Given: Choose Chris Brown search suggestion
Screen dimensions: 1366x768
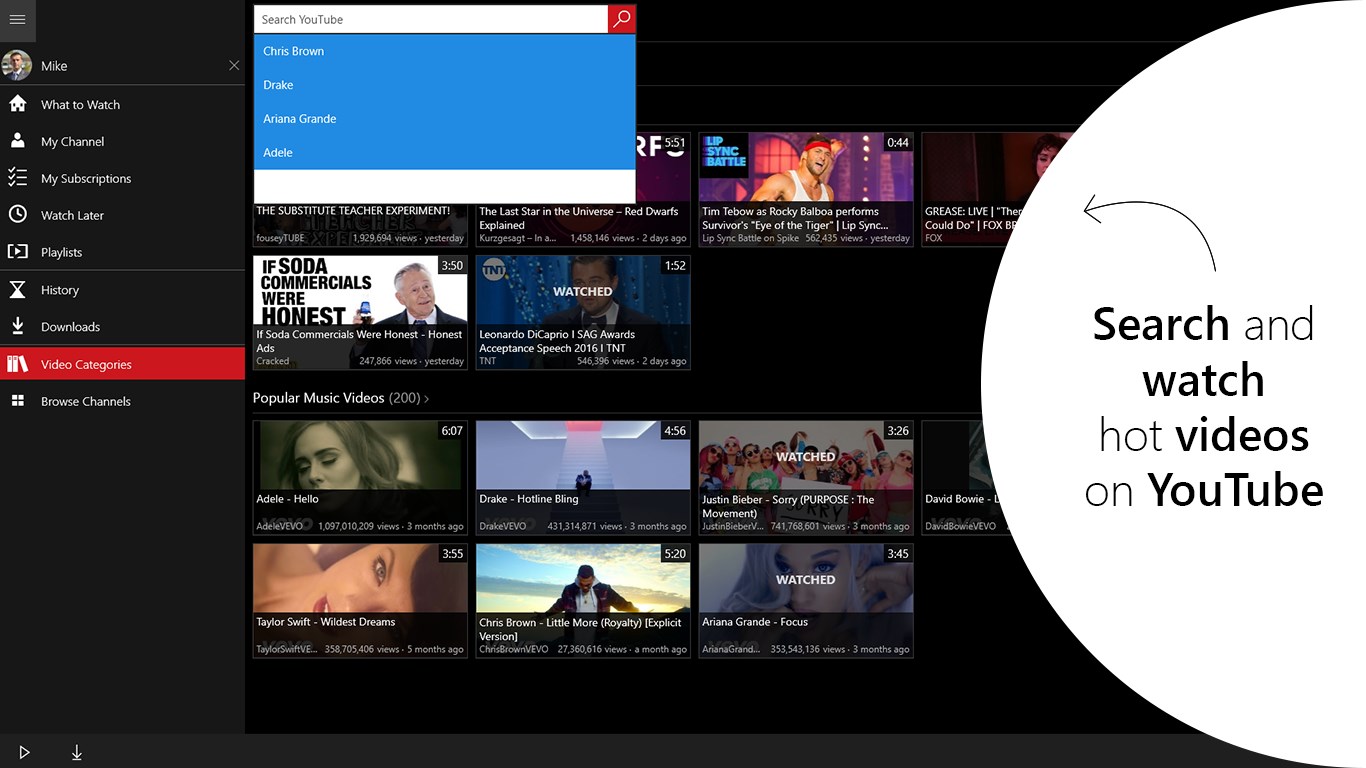Looking at the screenshot, I should (x=445, y=51).
